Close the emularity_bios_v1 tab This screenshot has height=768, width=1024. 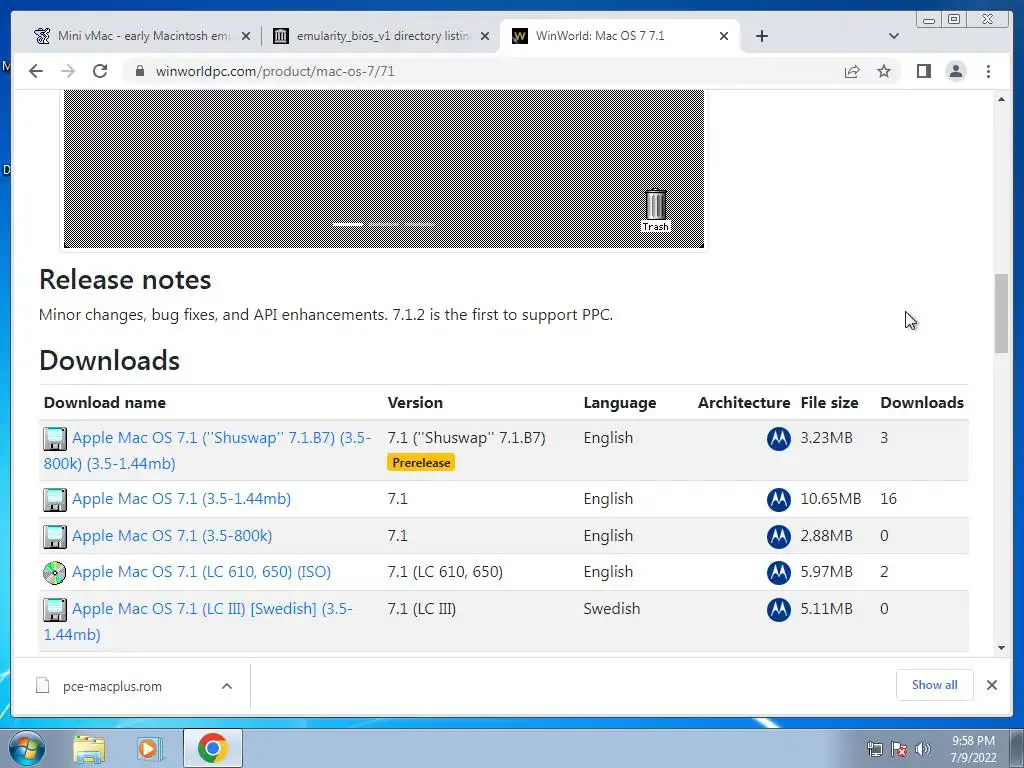[x=485, y=36]
